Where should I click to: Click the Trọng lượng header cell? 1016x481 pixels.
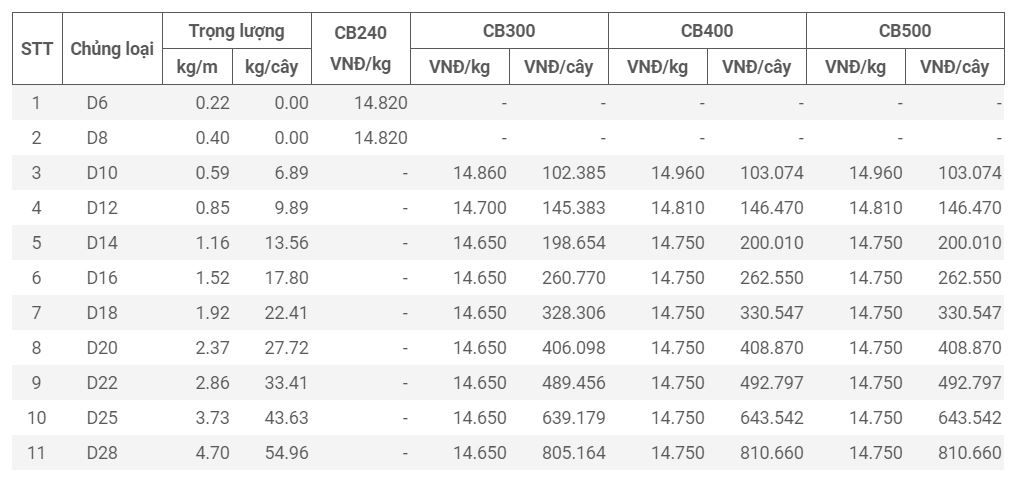click(x=237, y=31)
